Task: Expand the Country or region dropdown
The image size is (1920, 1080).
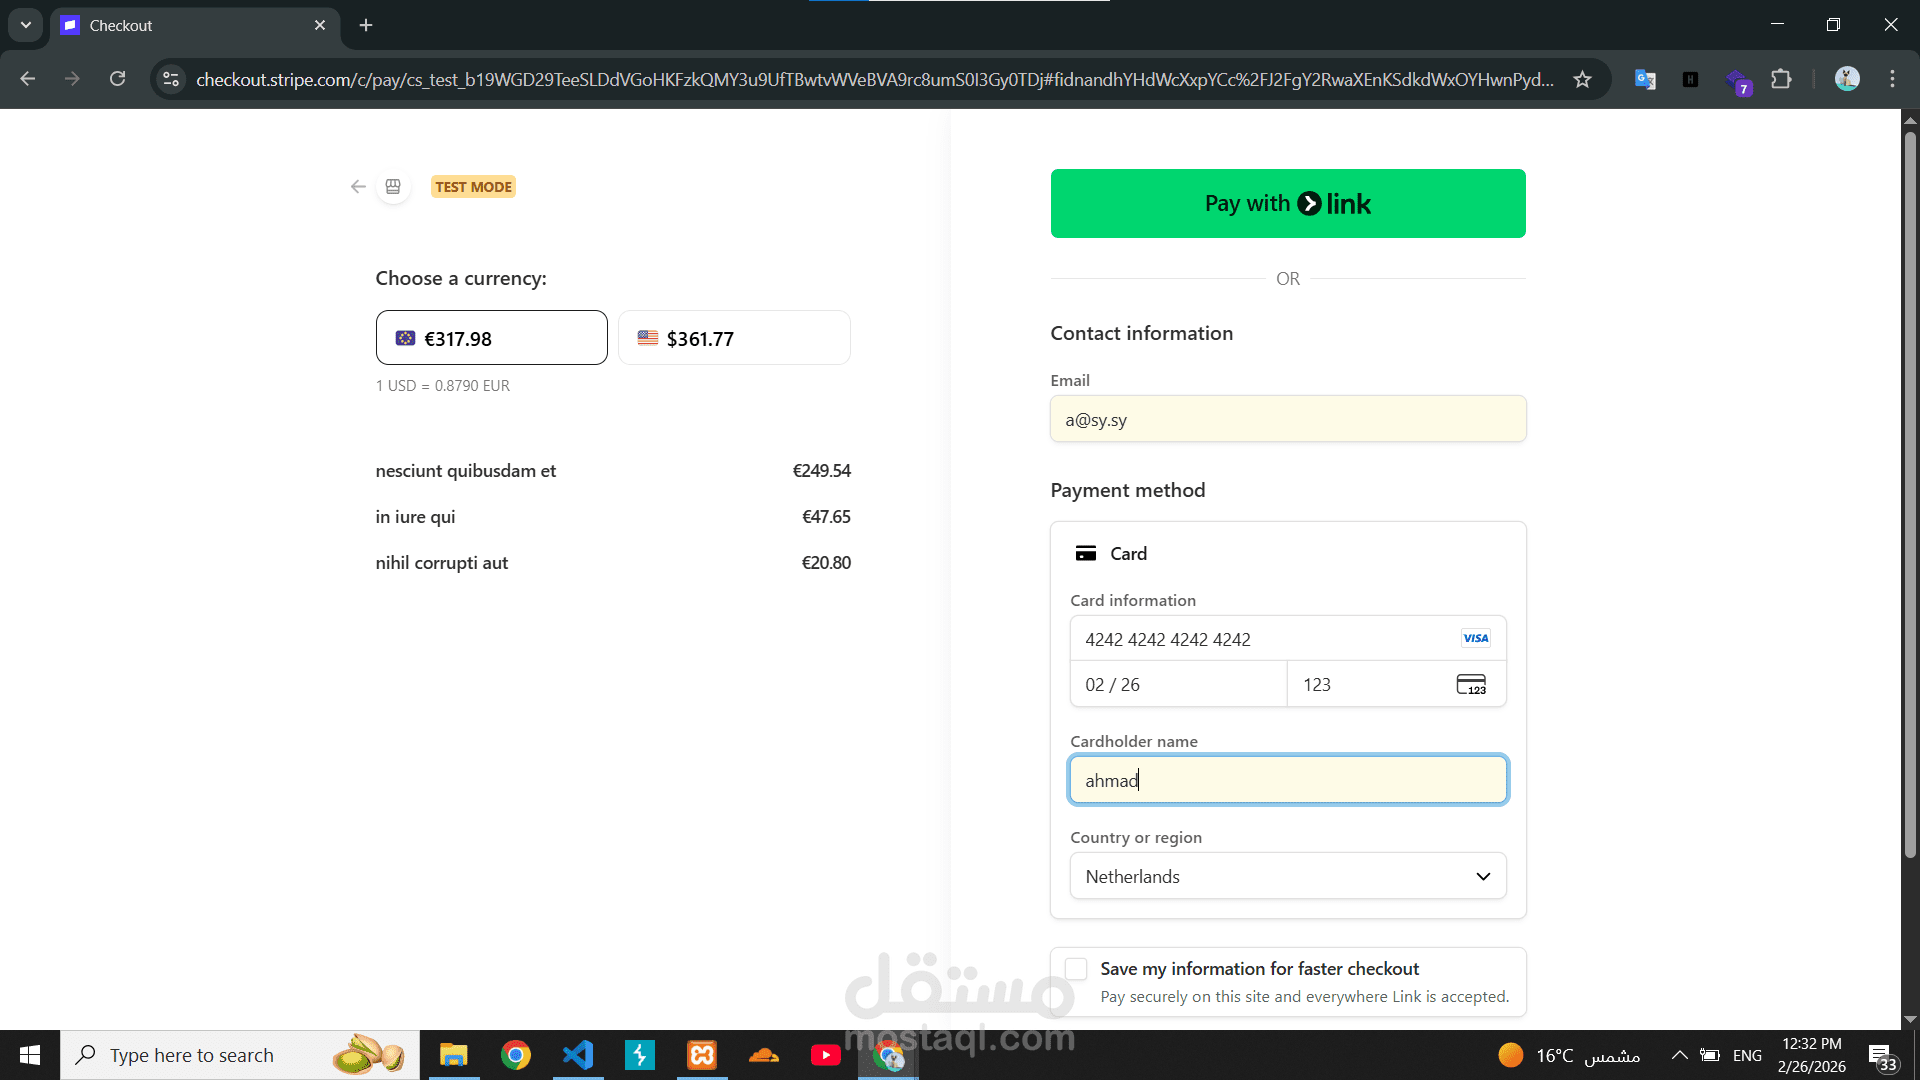Action: tap(1288, 876)
